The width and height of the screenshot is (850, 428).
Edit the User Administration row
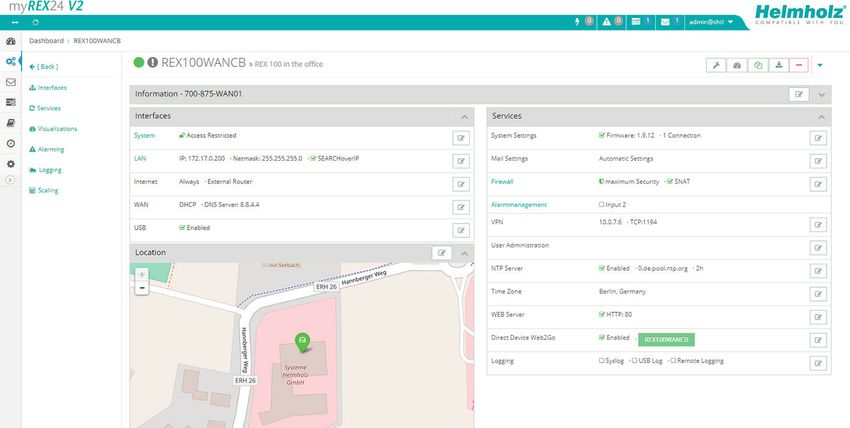[818, 248]
